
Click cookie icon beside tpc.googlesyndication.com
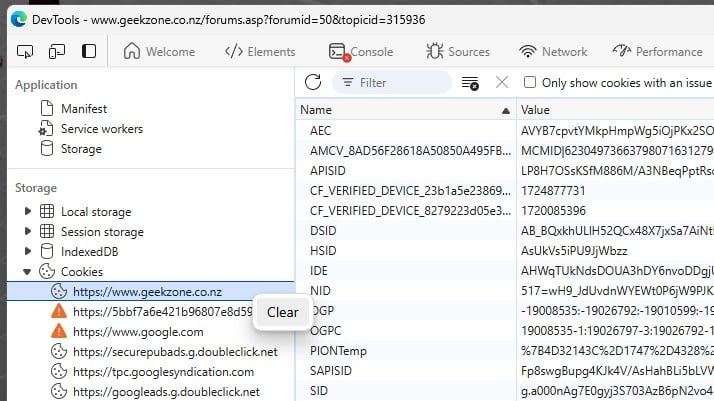point(59,371)
